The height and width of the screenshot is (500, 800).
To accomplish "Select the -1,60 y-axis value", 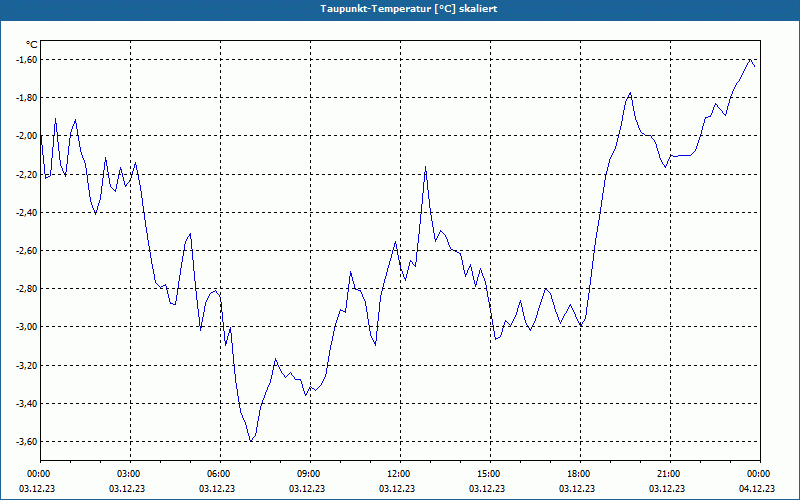I will [x=28, y=60].
